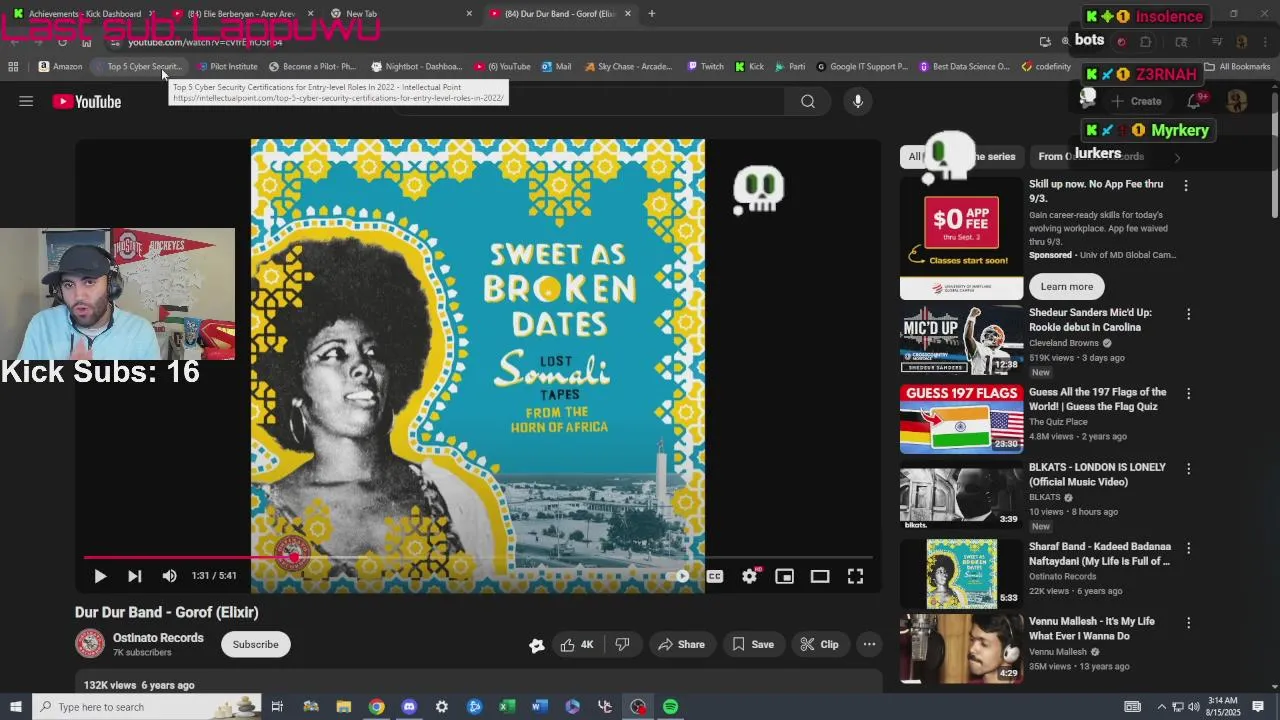The height and width of the screenshot is (720, 1280).
Task: Open options for Skill up now ad
Action: click(x=1186, y=185)
